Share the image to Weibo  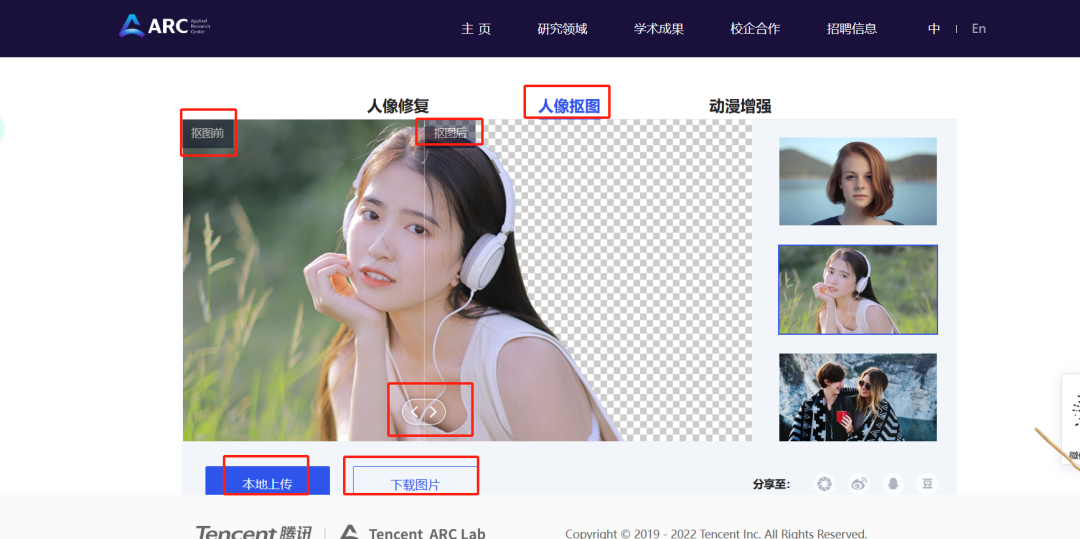pyautogui.click(x=858, y=484)
